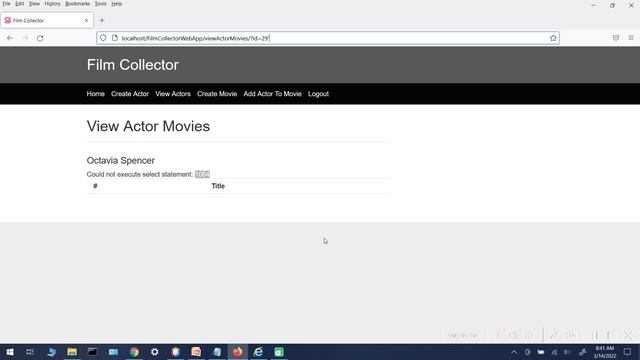The width and height of the screenshot is (640, 360).
Task: Open the green app taskbar icon
Action: coord(279,352)
